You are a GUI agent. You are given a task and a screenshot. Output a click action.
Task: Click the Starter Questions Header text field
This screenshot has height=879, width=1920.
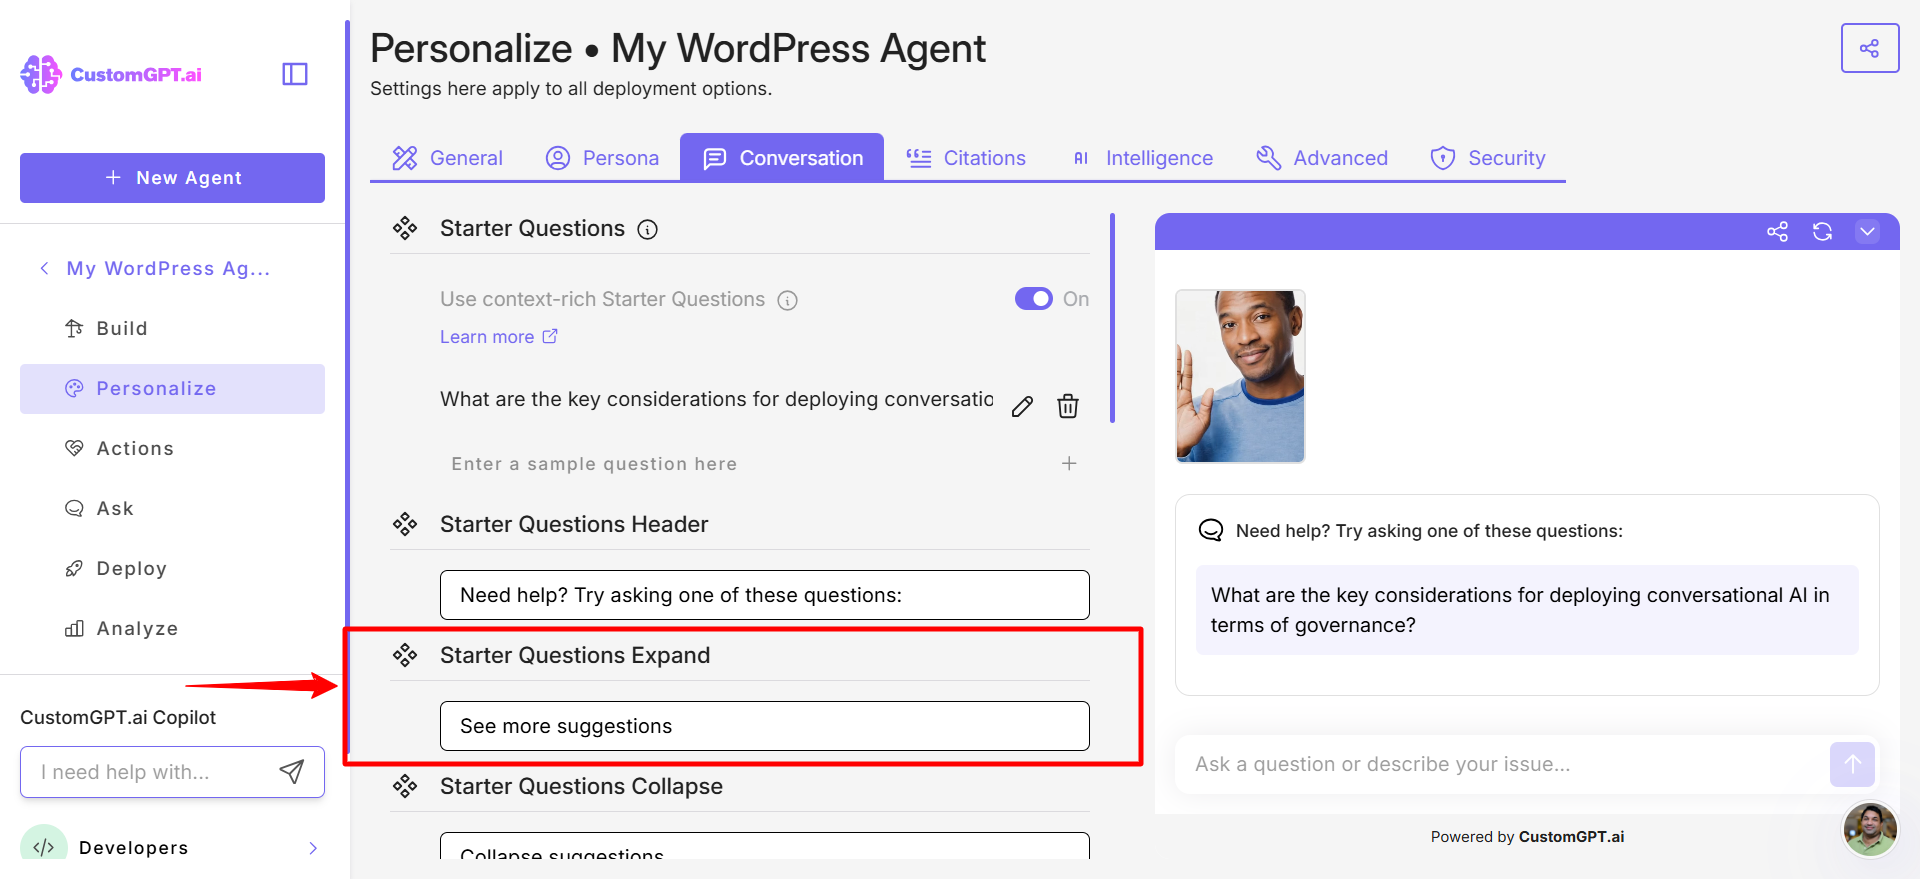tap(765, 595)
